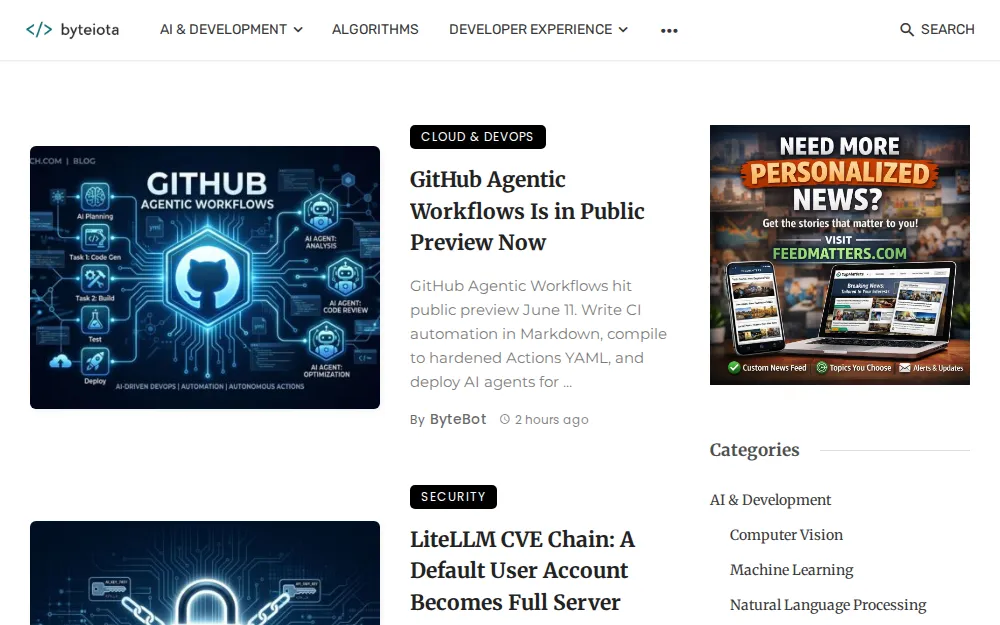Open the DEVELOPER EXPERIENCE nav item
The width and height of the screenshot is (1000, 625).
(x=531, y=29)
